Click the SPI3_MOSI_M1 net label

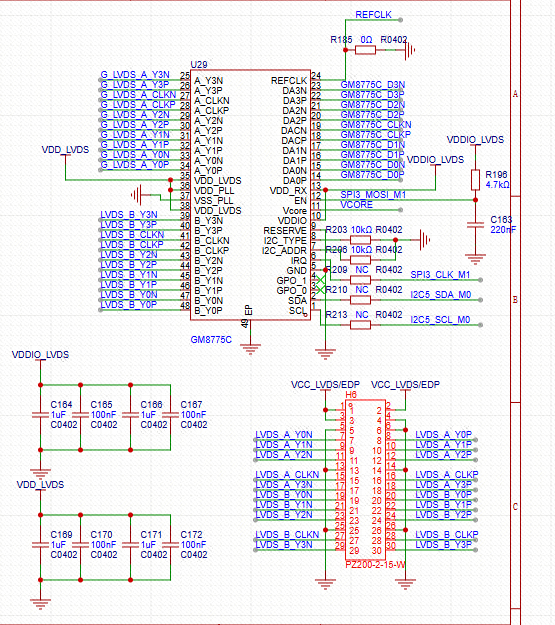point(373,195)
